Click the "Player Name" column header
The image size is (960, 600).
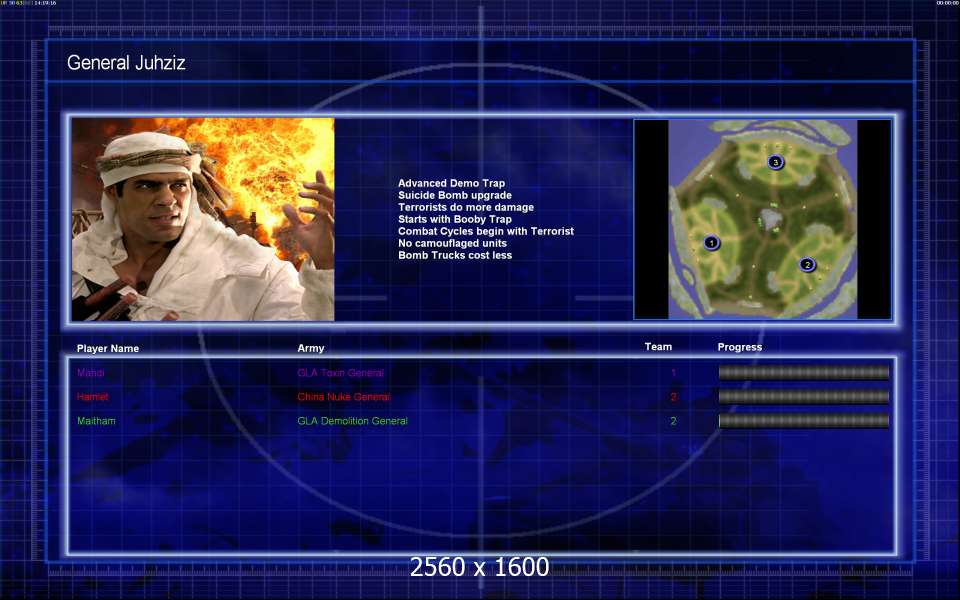click(108, 348)
